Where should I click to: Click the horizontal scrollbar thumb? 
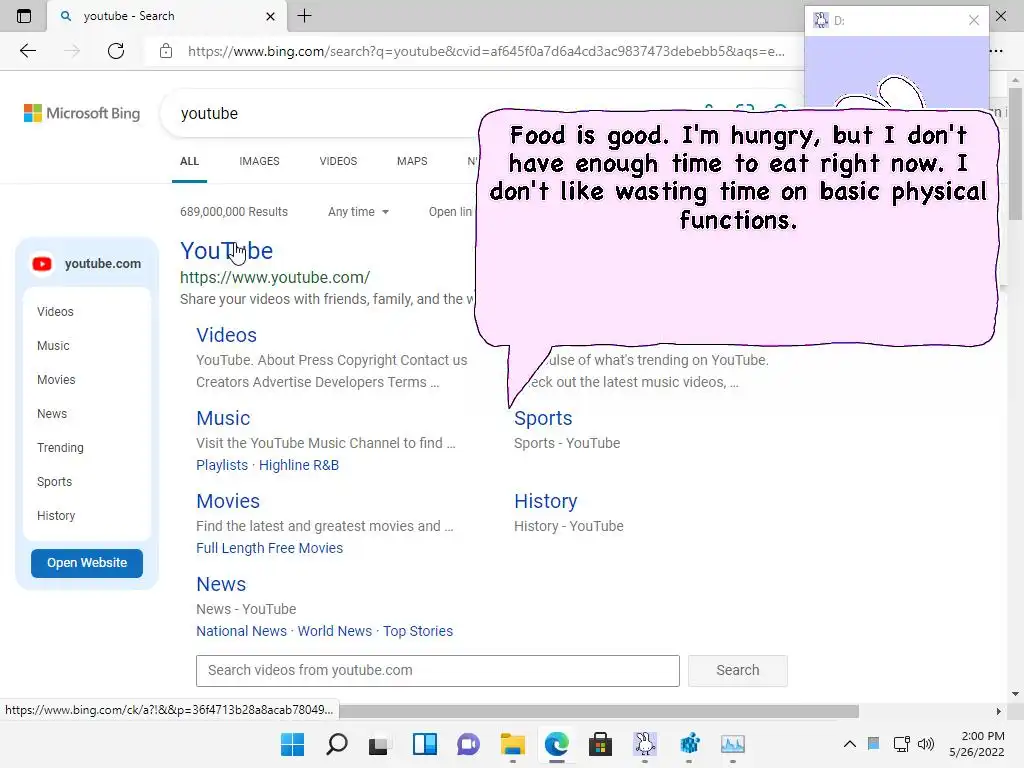coord(598,711)
